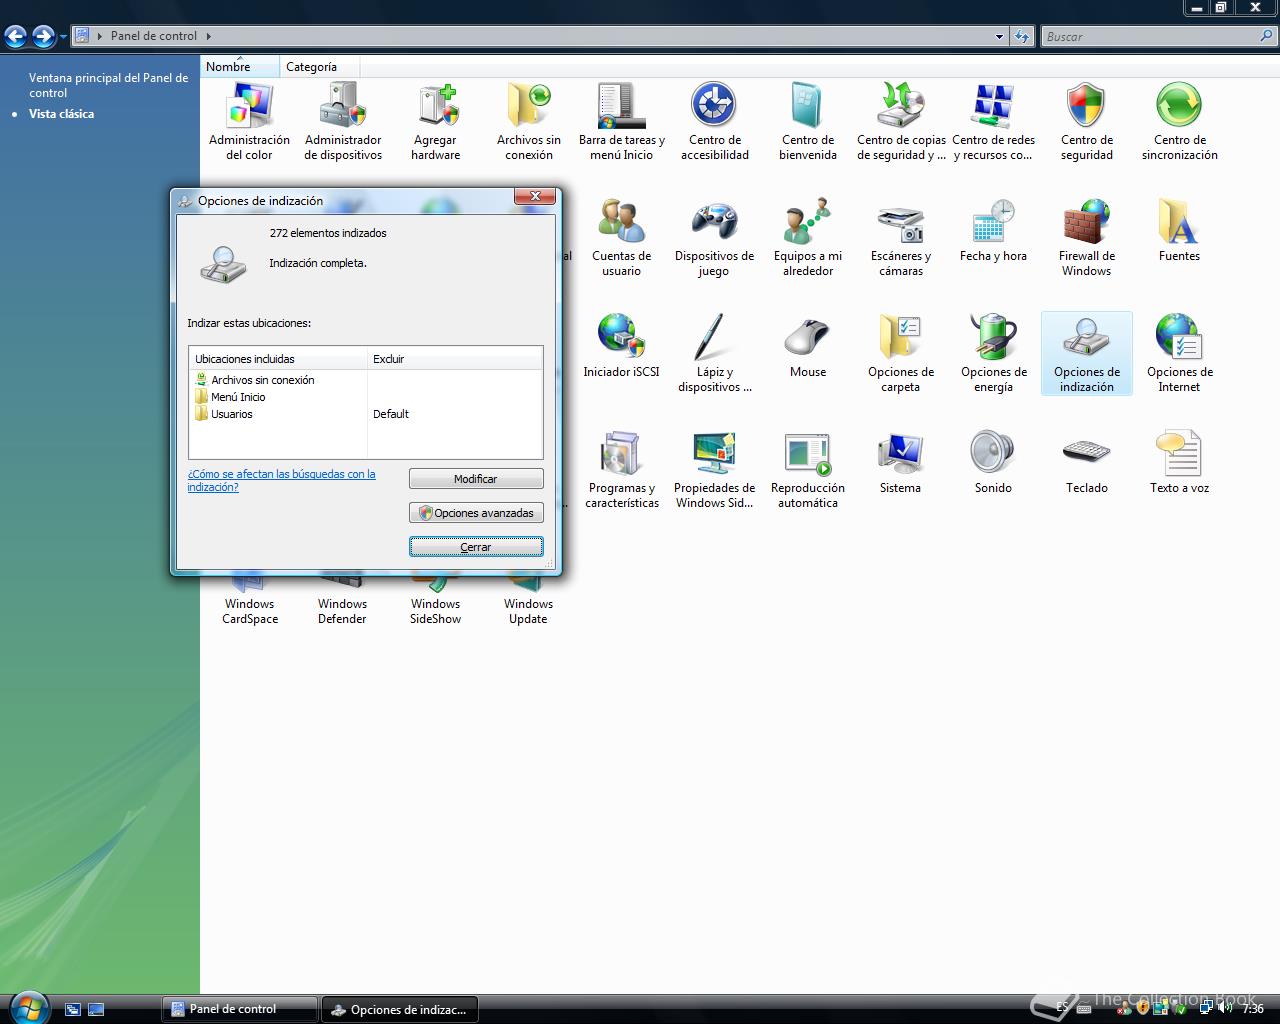Open Agregar hardware icon

click(x=436, y=122)
